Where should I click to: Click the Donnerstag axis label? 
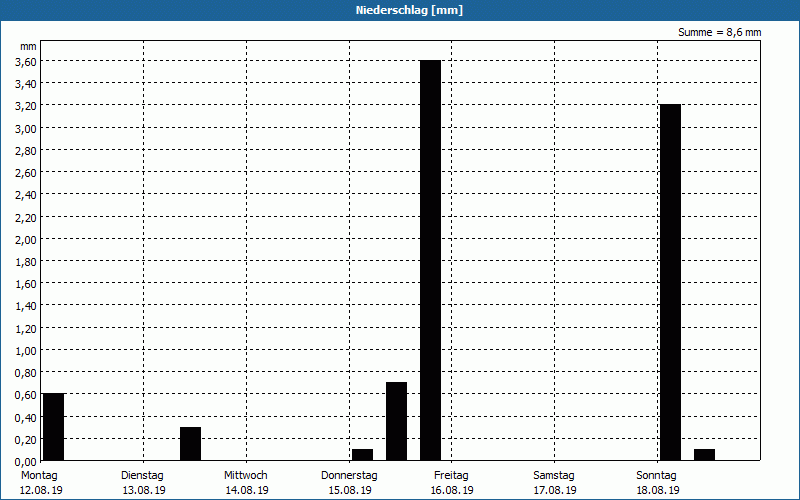pyautogui.click(x=349, y=476)
